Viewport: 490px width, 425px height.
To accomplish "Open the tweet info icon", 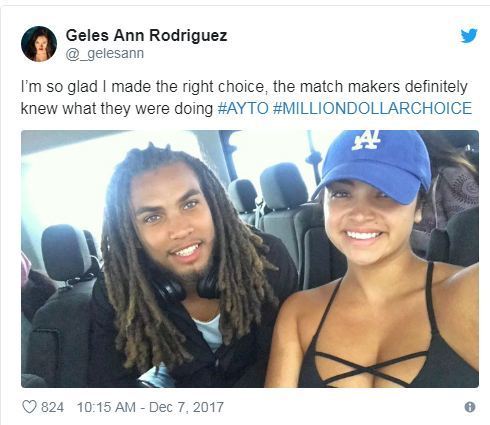I will click(470, 407).
